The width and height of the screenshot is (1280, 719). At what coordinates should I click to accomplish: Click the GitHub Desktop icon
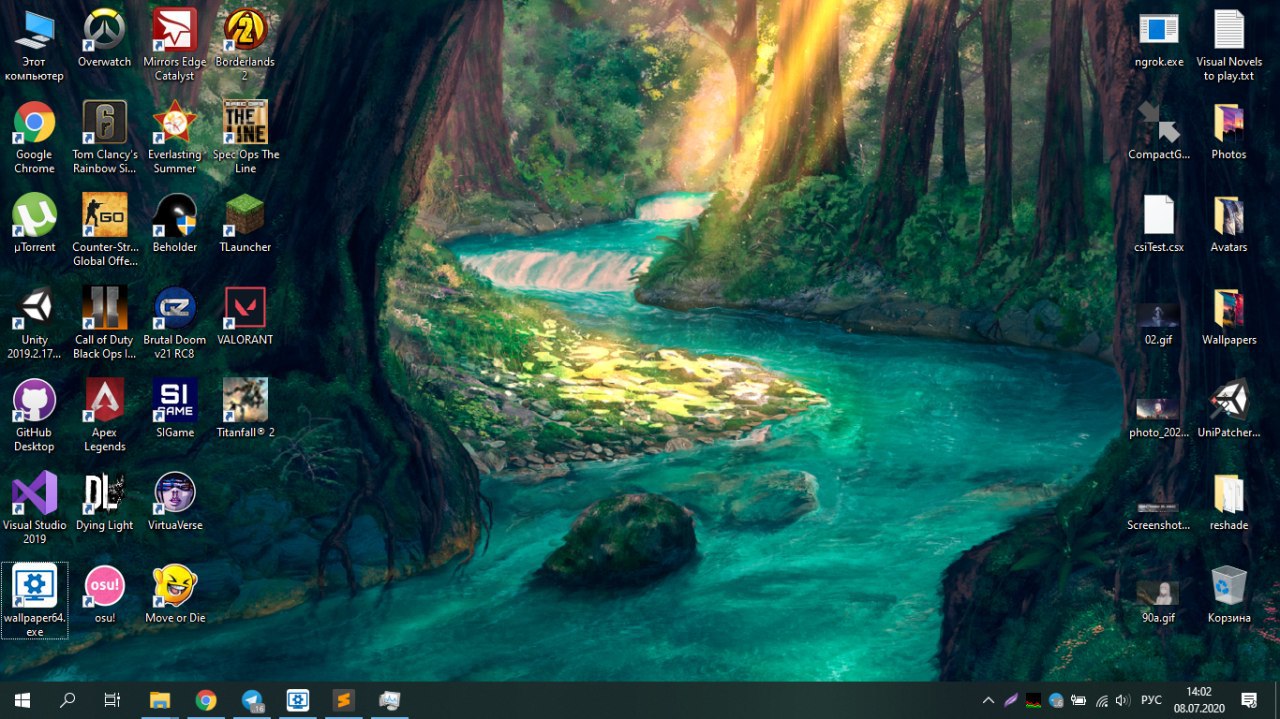pos(34,415)
